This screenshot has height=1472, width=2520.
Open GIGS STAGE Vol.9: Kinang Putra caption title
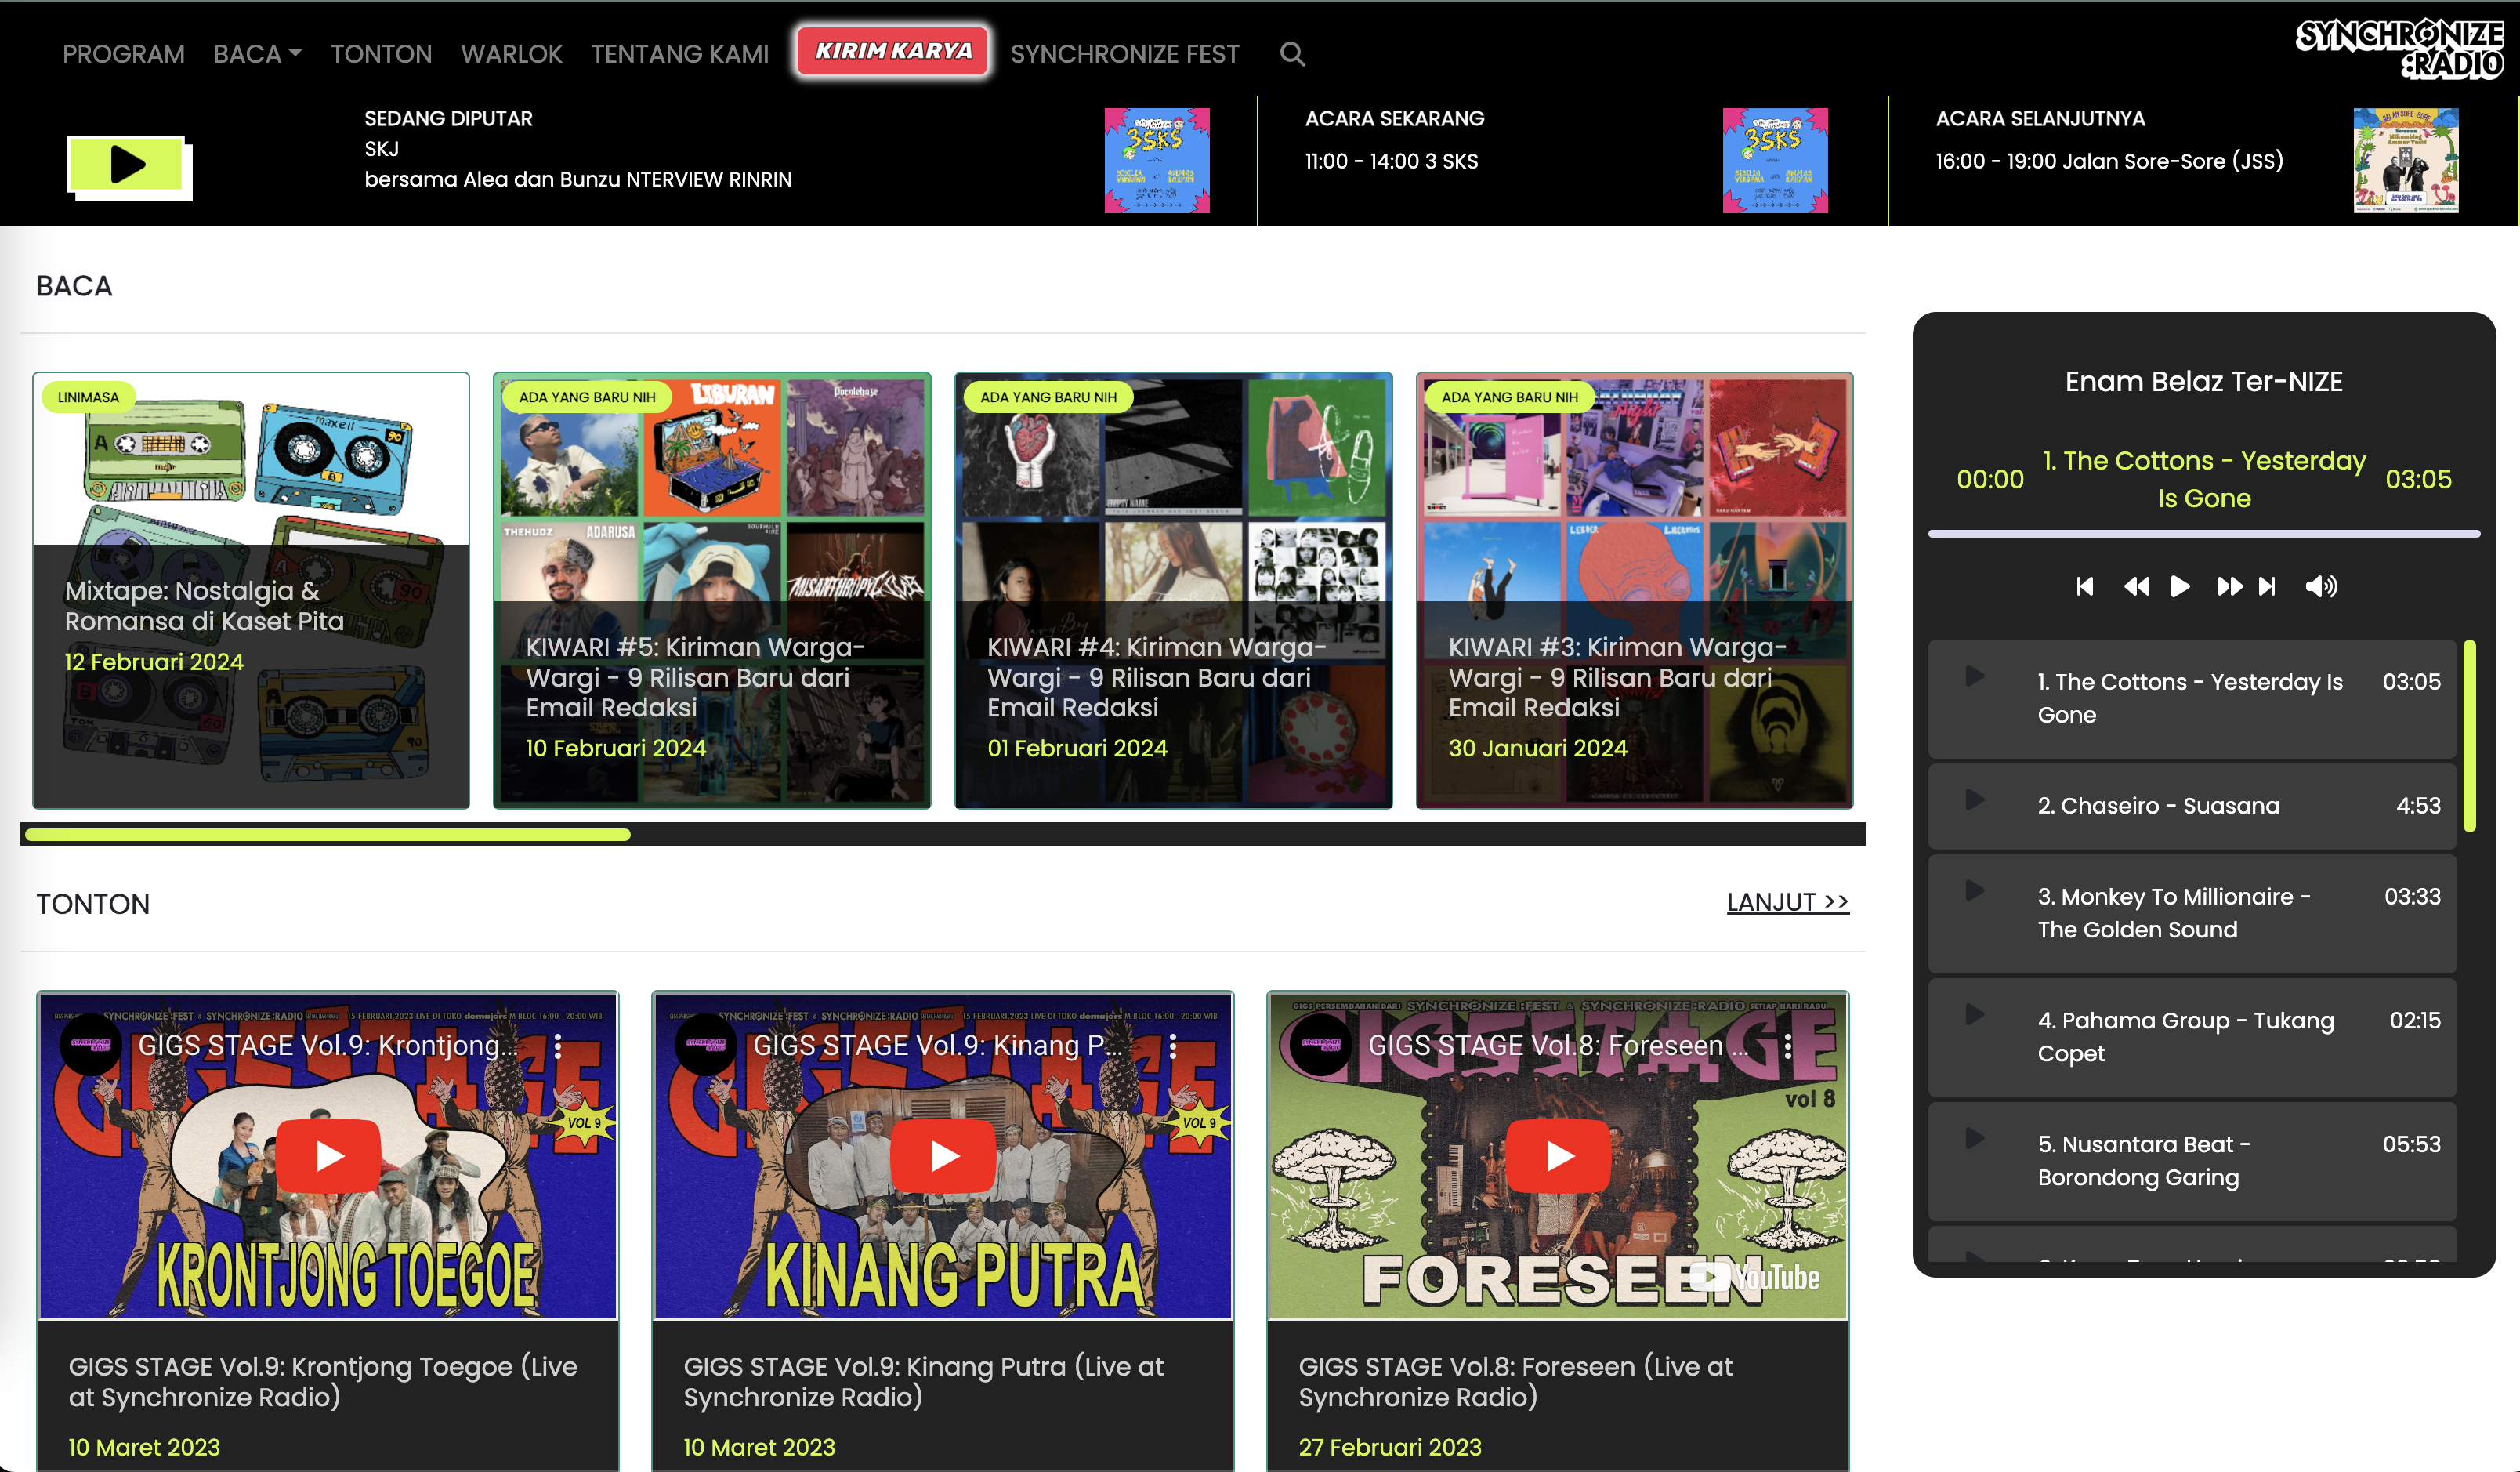click(923, 1381)
